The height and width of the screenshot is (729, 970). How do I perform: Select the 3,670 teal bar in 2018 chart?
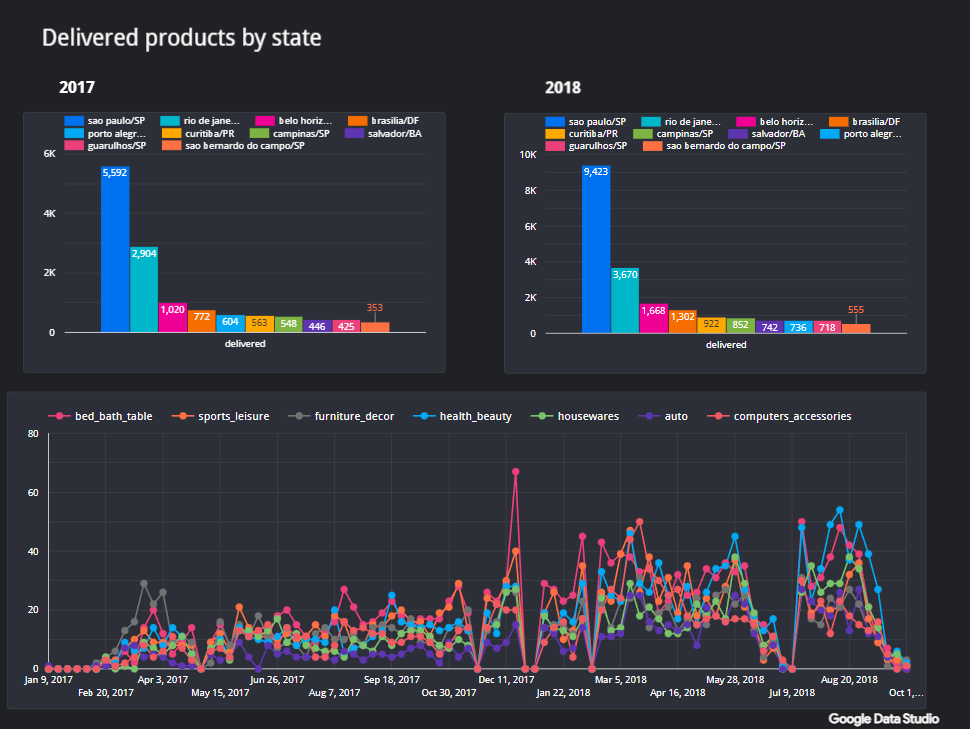[x=625, y=300]
